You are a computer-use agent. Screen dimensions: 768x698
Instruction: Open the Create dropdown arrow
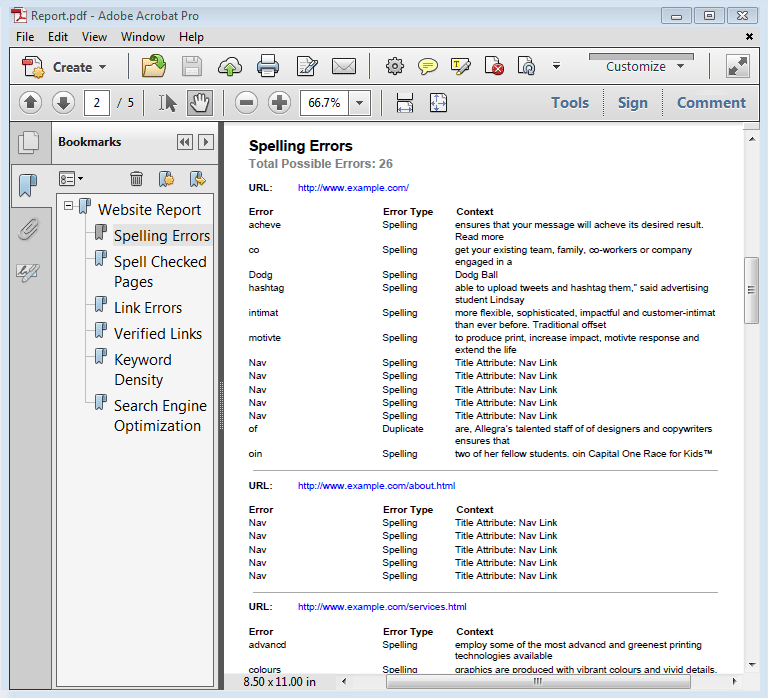point(102,67)
